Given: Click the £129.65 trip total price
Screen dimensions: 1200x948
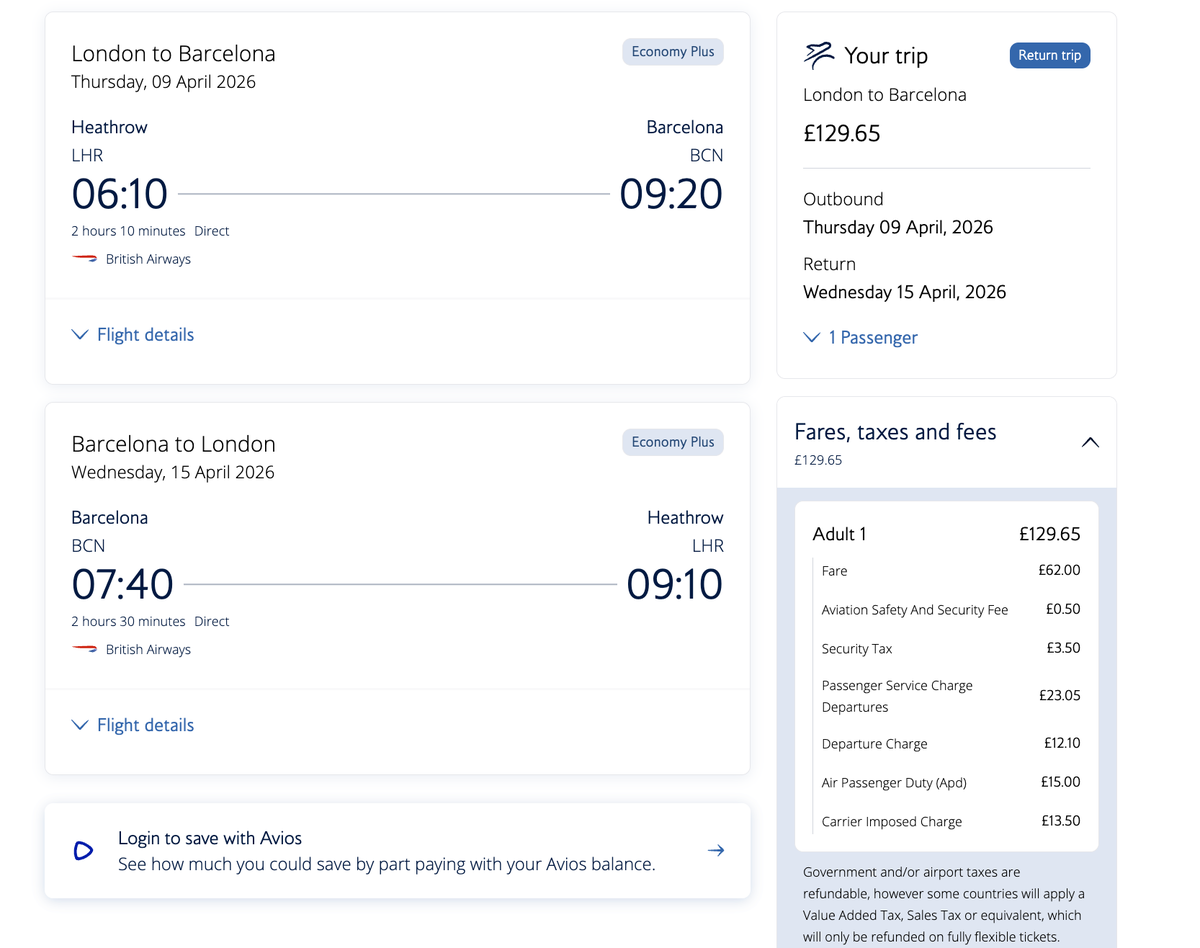Looking at the screenshot, I should coord(841,132).
